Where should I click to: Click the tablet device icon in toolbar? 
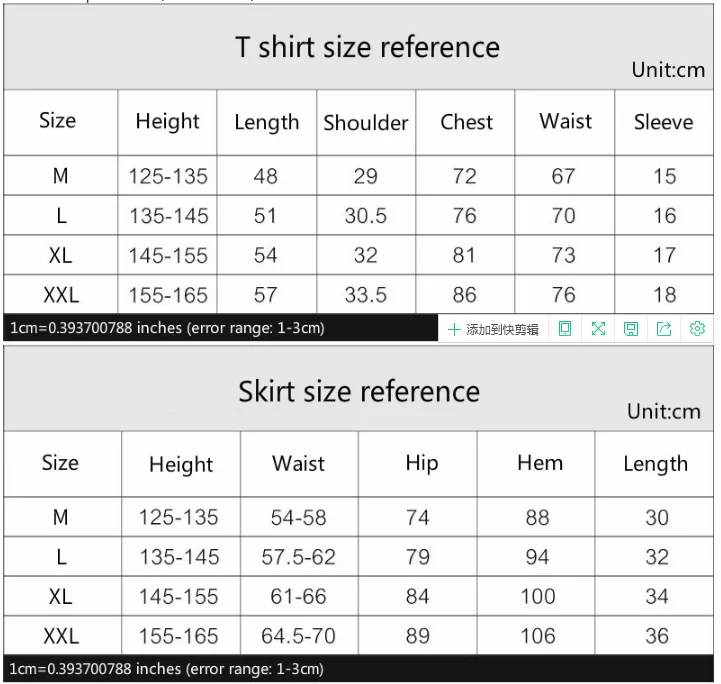[x=565, y=328]
